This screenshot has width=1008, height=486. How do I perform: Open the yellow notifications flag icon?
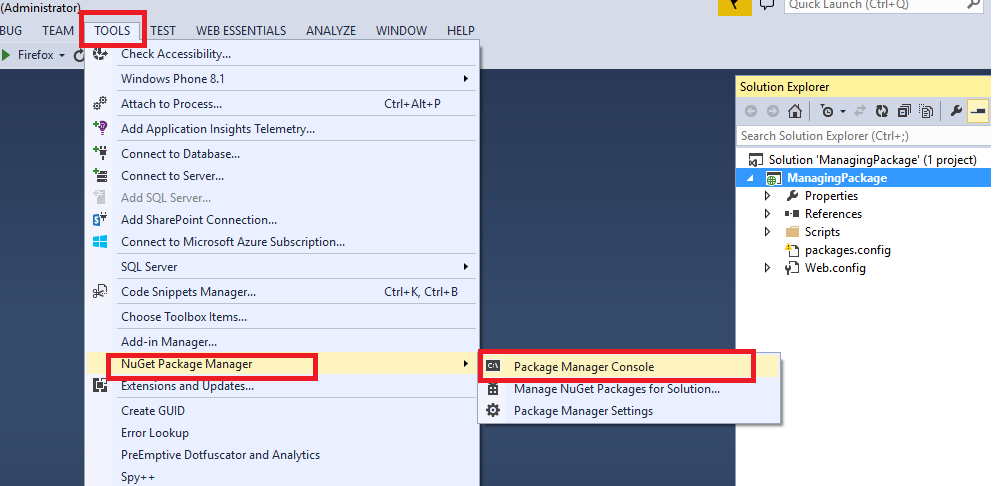tap(734, 6)
